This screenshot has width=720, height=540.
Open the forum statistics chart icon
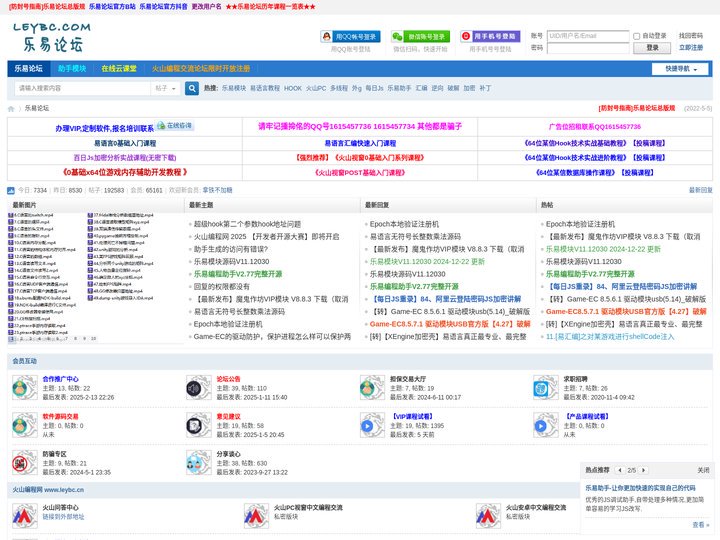click(11, 191)
